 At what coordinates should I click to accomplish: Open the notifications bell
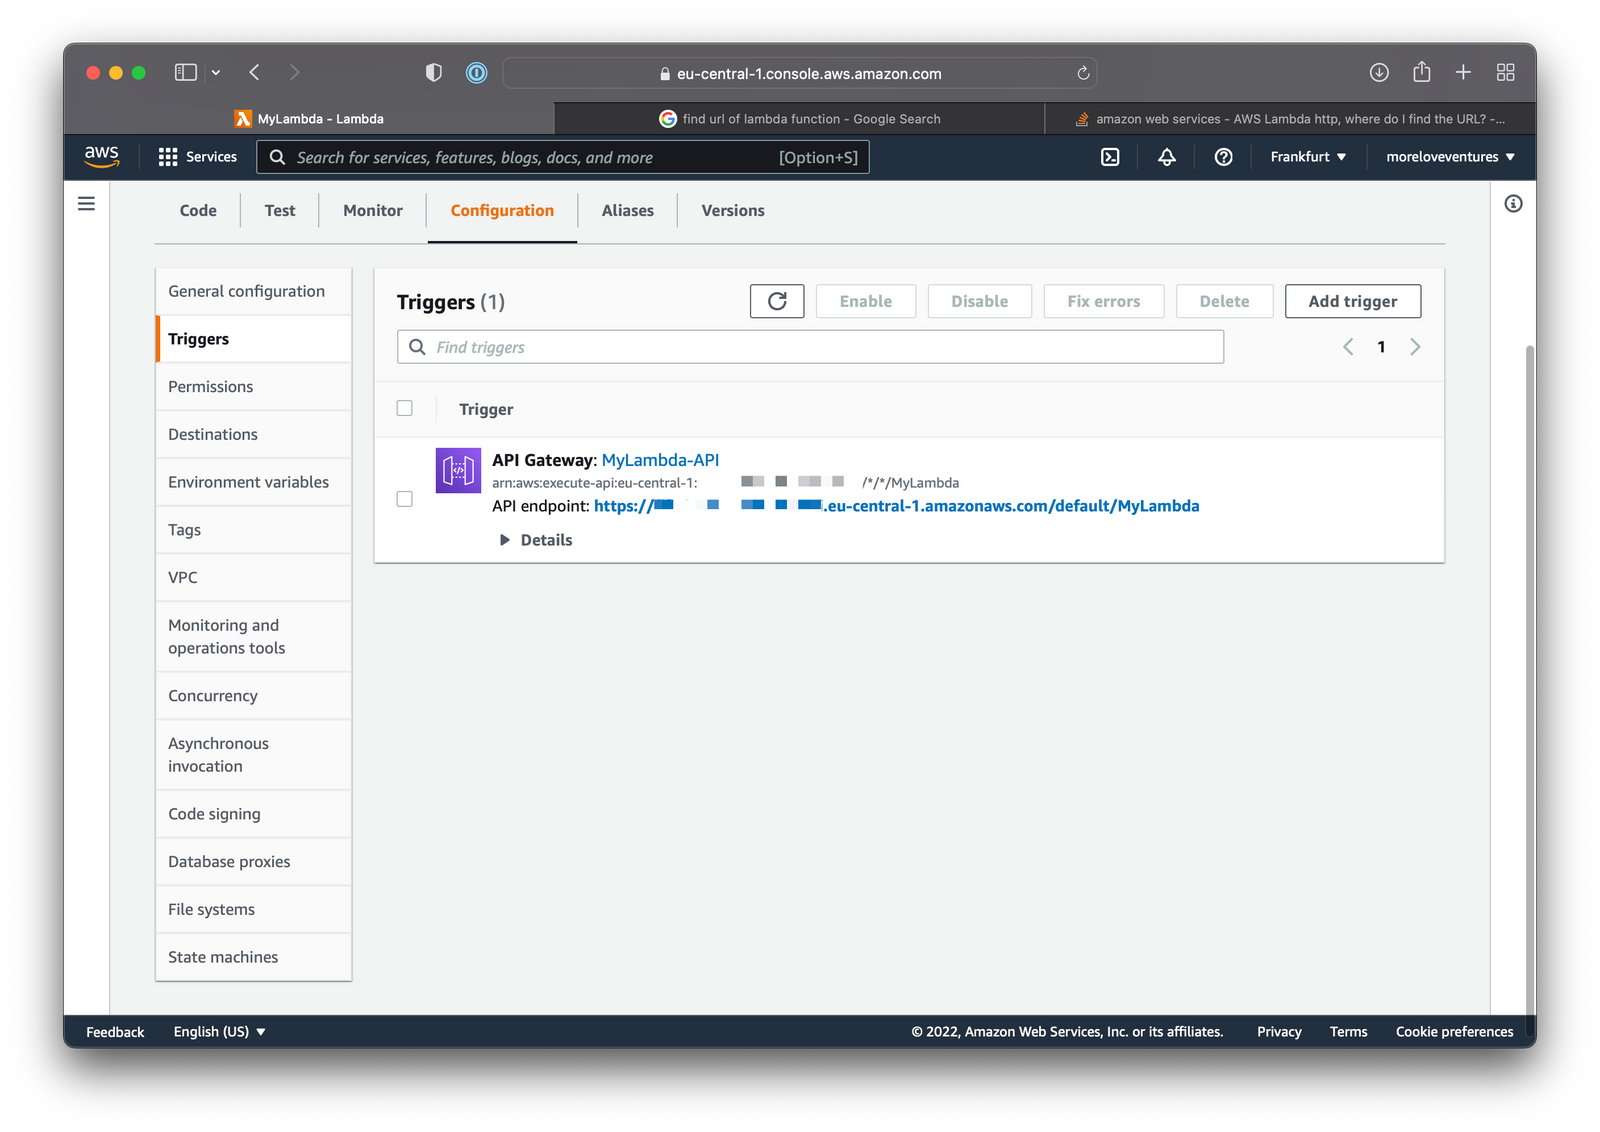coord(1166,157)
